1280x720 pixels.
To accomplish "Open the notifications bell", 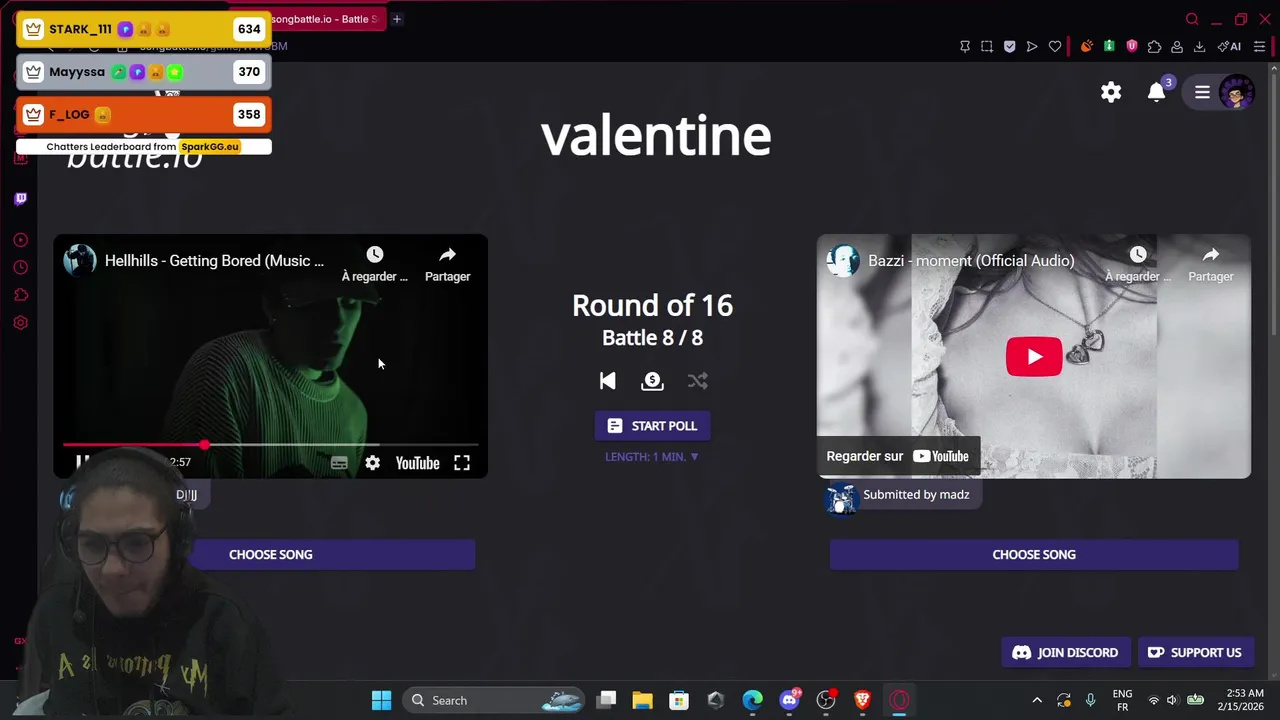I will [x=1156, y=92].
